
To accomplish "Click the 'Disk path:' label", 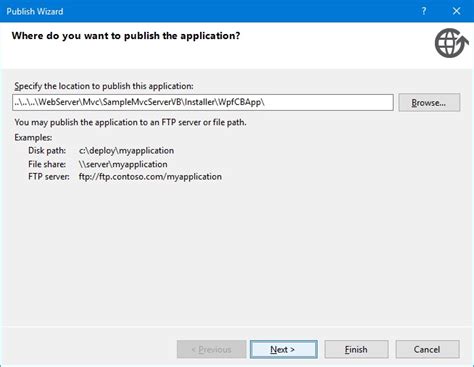I will click(x=47, y=151).
